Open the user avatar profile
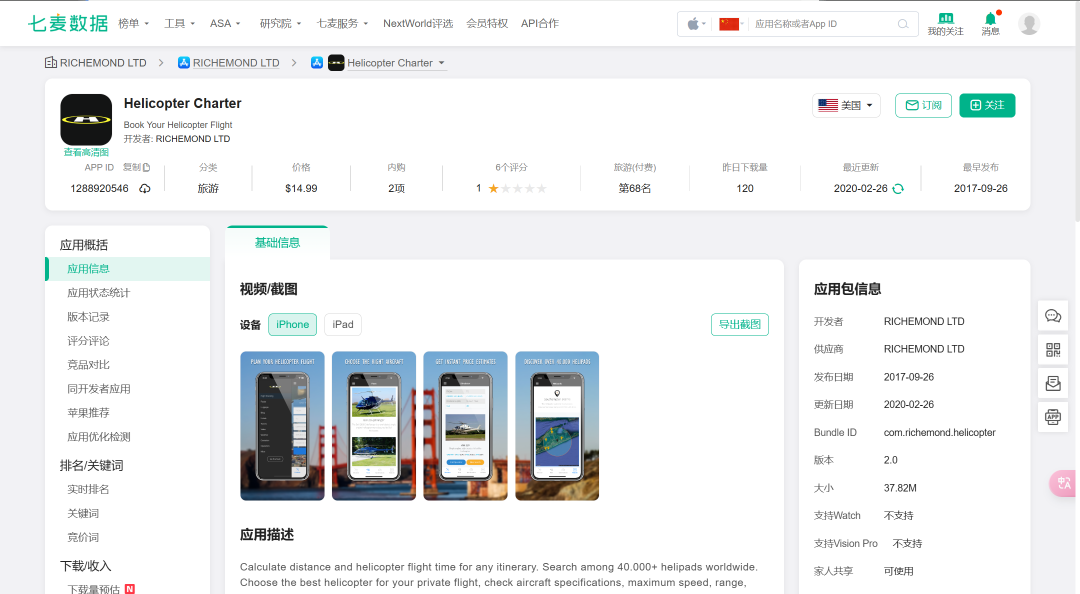1080x594 pixels. pos(1029,24)
